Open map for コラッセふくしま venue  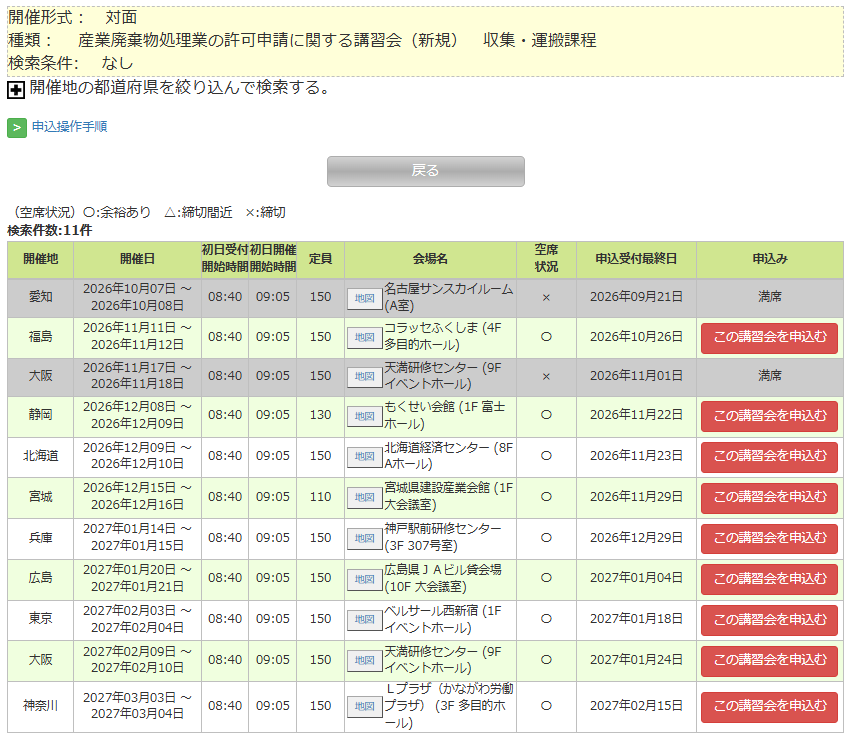point(364,338)
